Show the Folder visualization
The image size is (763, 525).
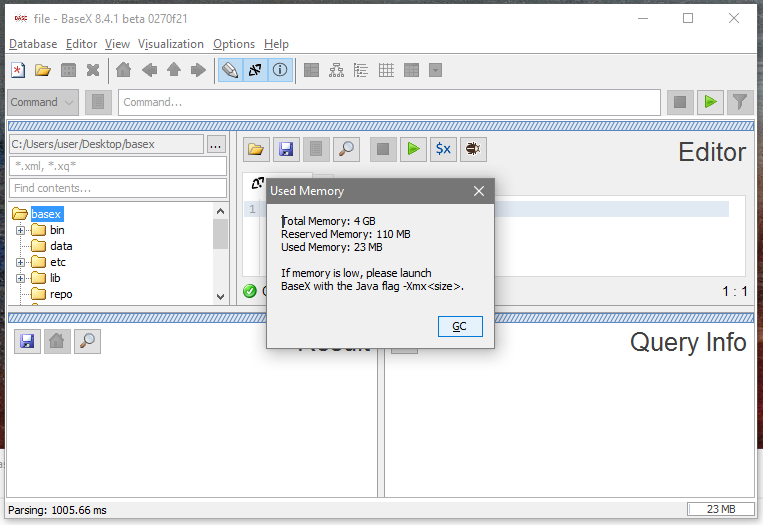(361, 71)
